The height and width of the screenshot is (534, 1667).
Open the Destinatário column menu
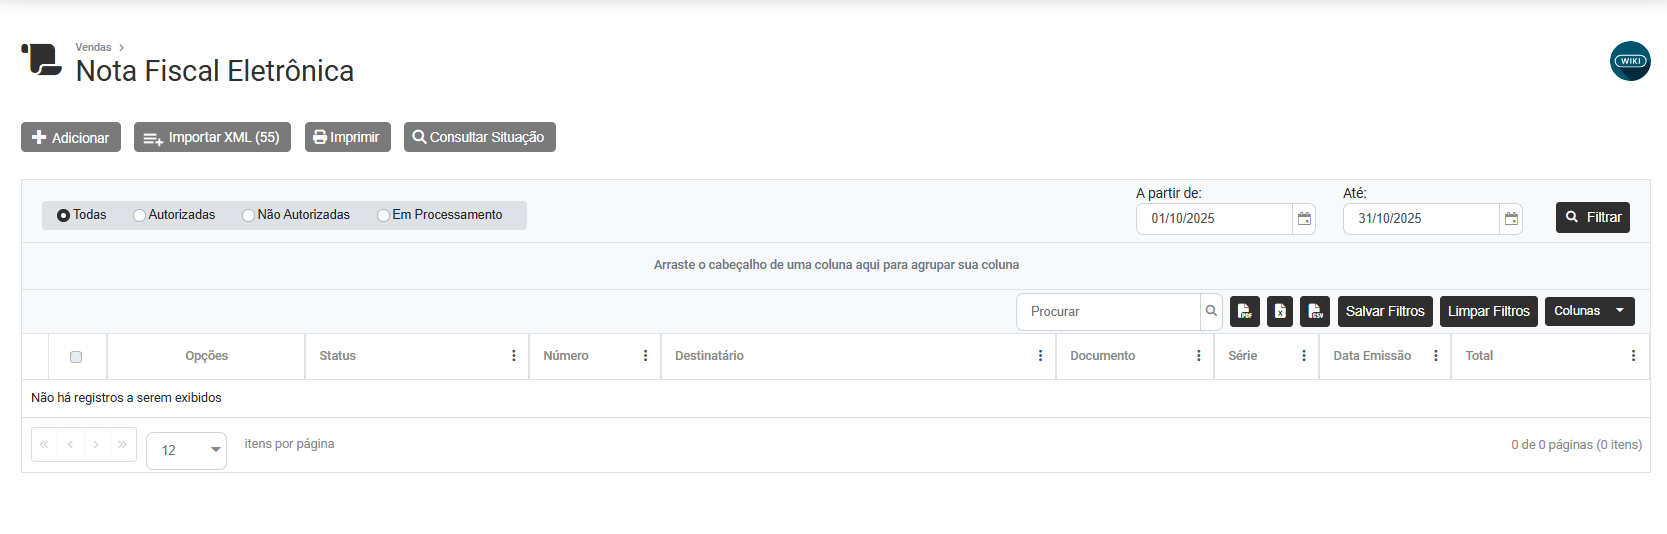pyautogui.click(x=1040, y=356)
